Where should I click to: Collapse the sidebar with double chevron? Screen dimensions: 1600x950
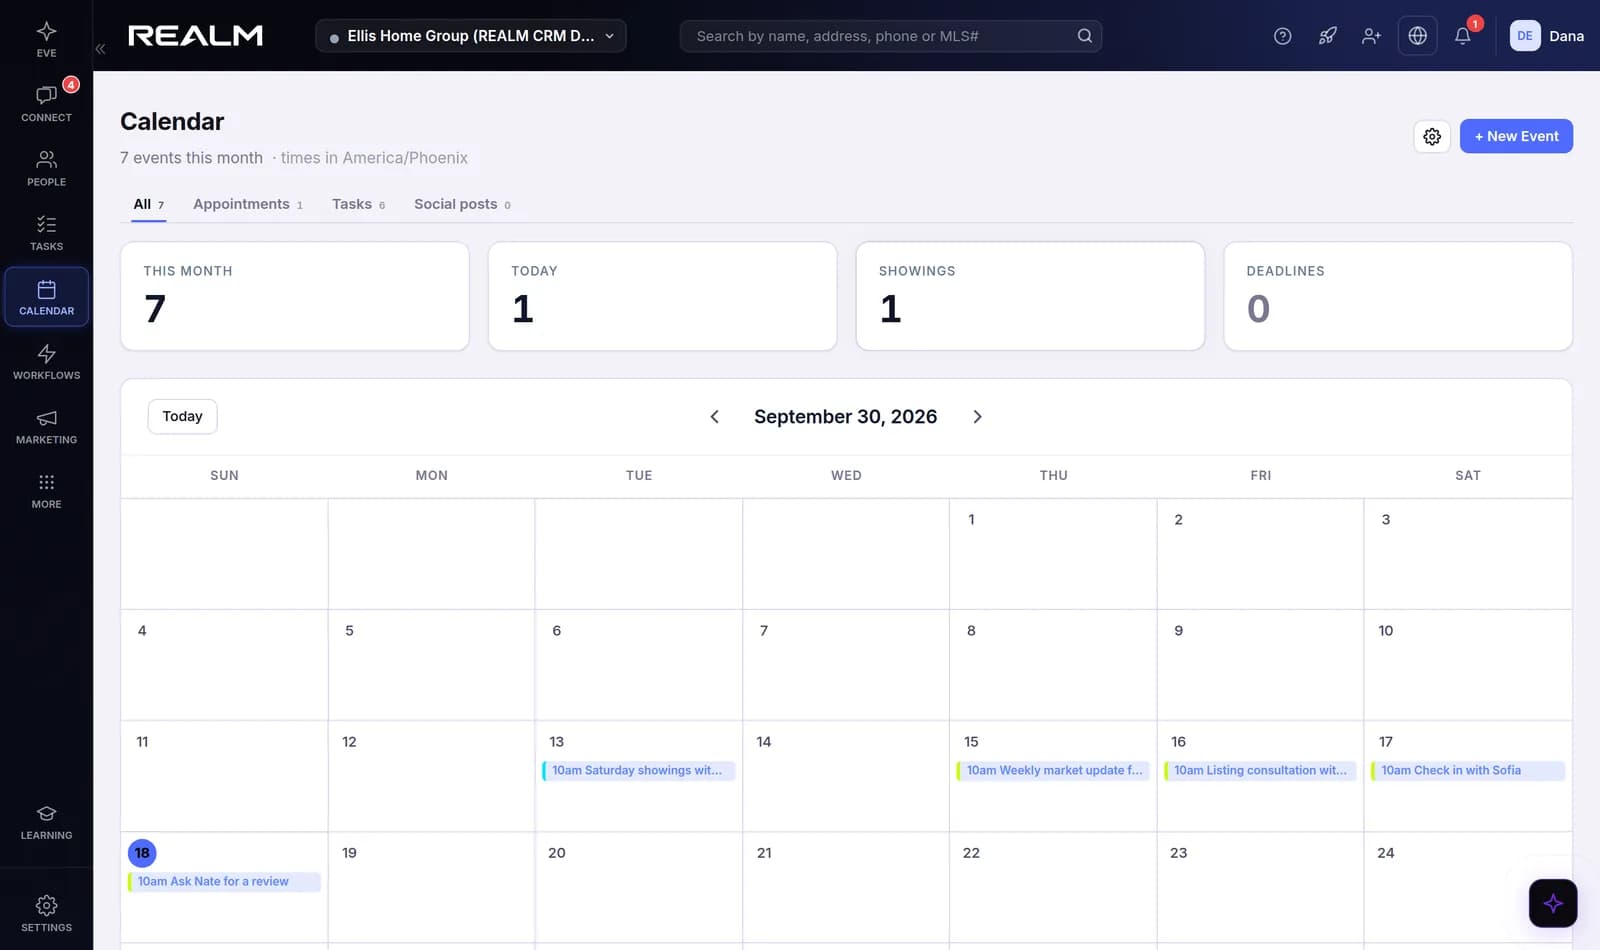[100, 48]
